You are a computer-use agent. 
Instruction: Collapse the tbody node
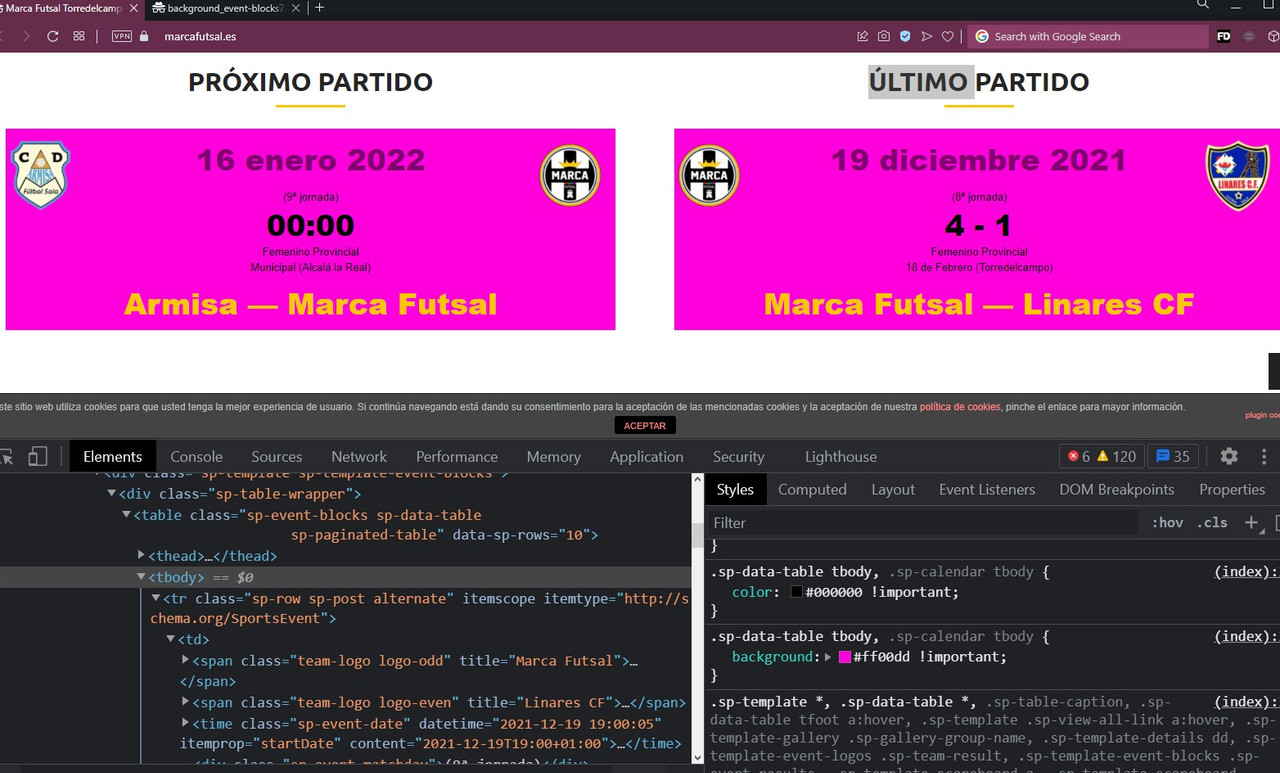141,578
